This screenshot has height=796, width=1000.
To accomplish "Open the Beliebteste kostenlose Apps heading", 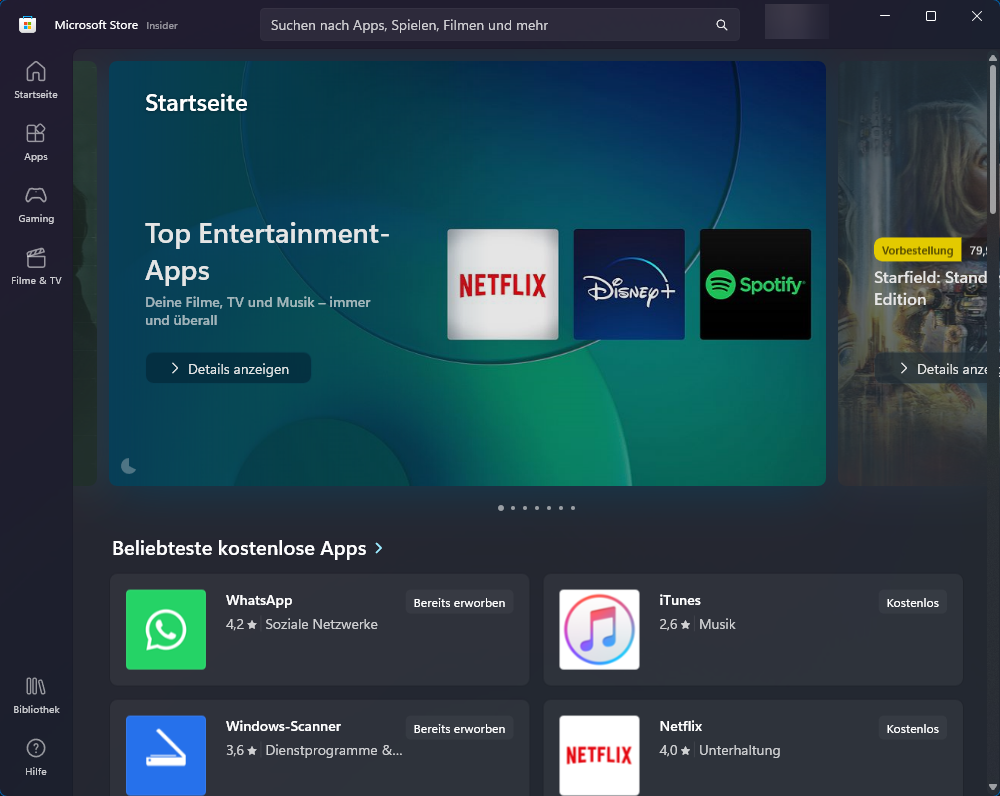I will (x=239, y=549).
